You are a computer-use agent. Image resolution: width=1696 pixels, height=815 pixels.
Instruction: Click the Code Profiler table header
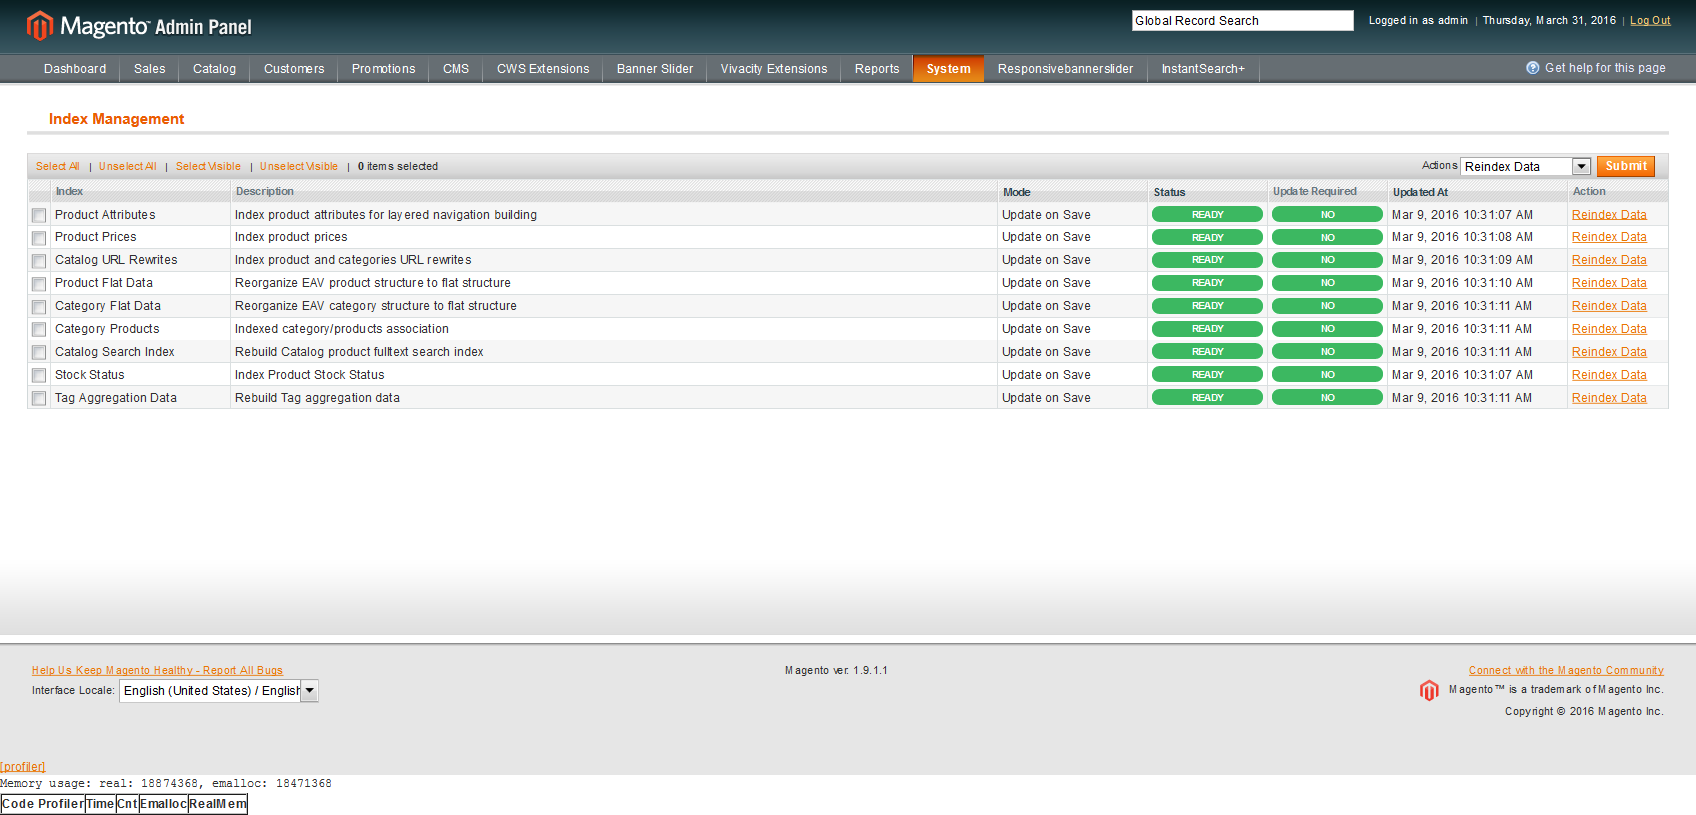[x=43, y=804]
